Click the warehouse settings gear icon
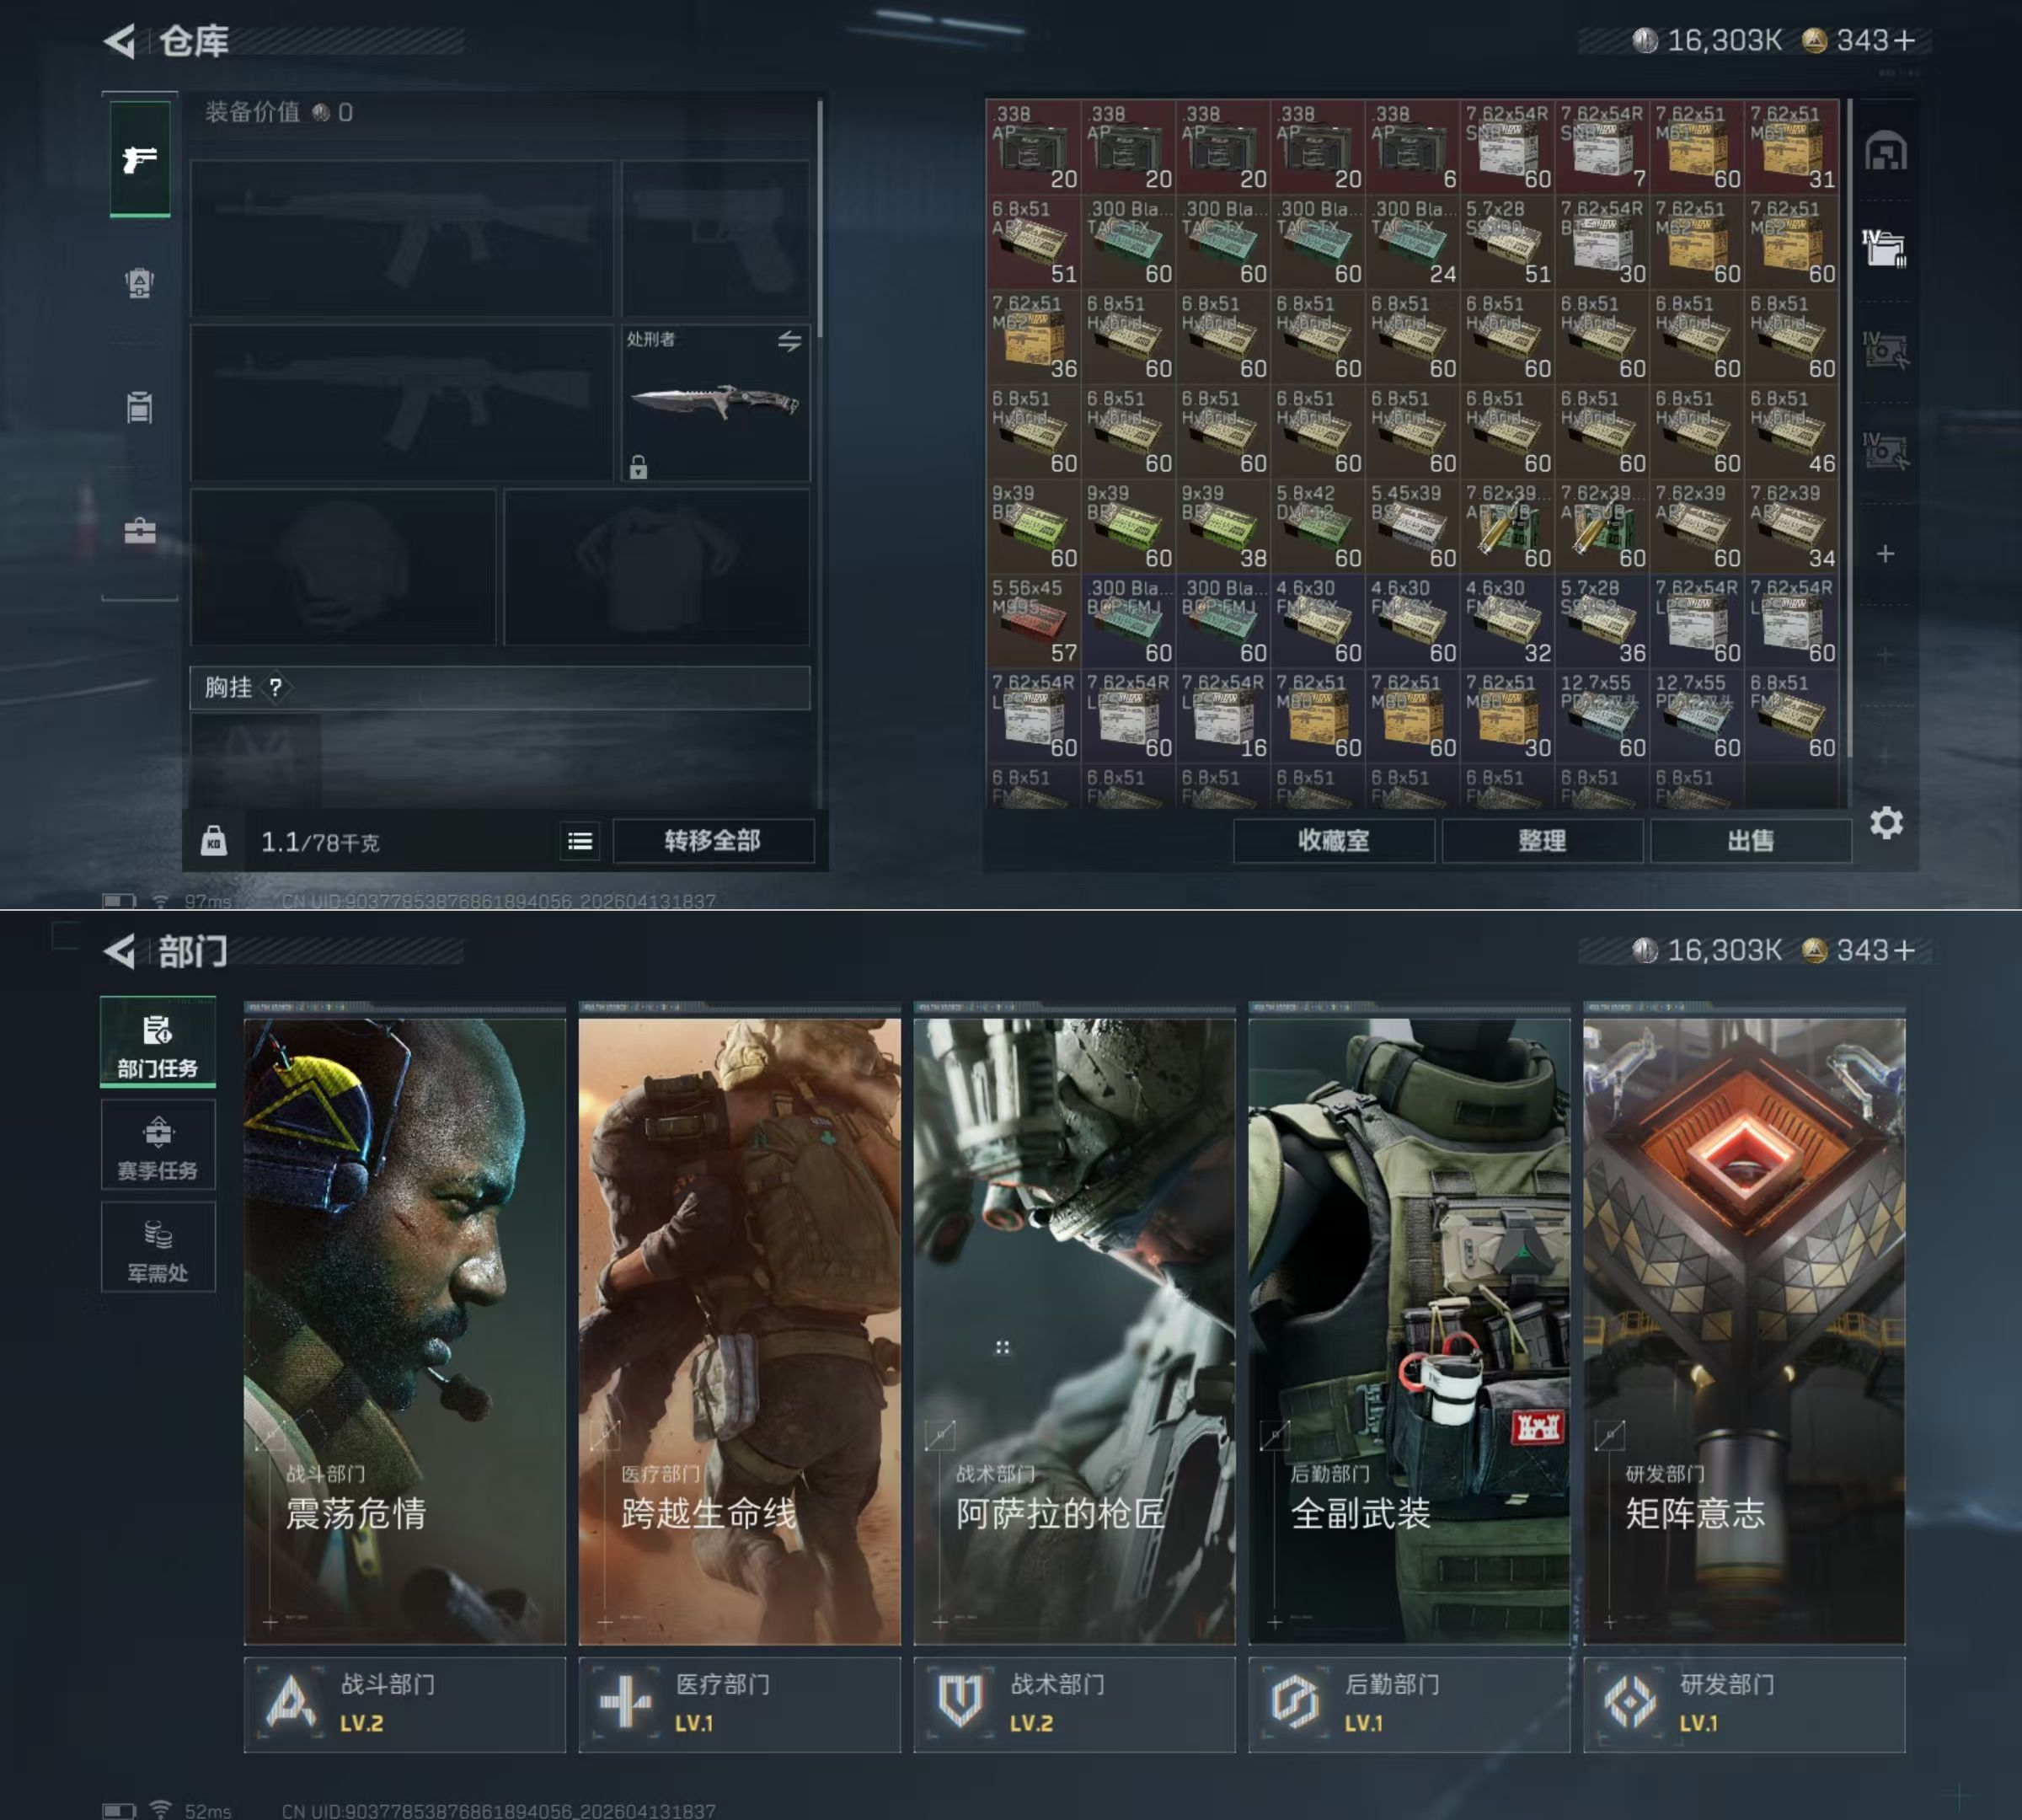 (1886, 823)
